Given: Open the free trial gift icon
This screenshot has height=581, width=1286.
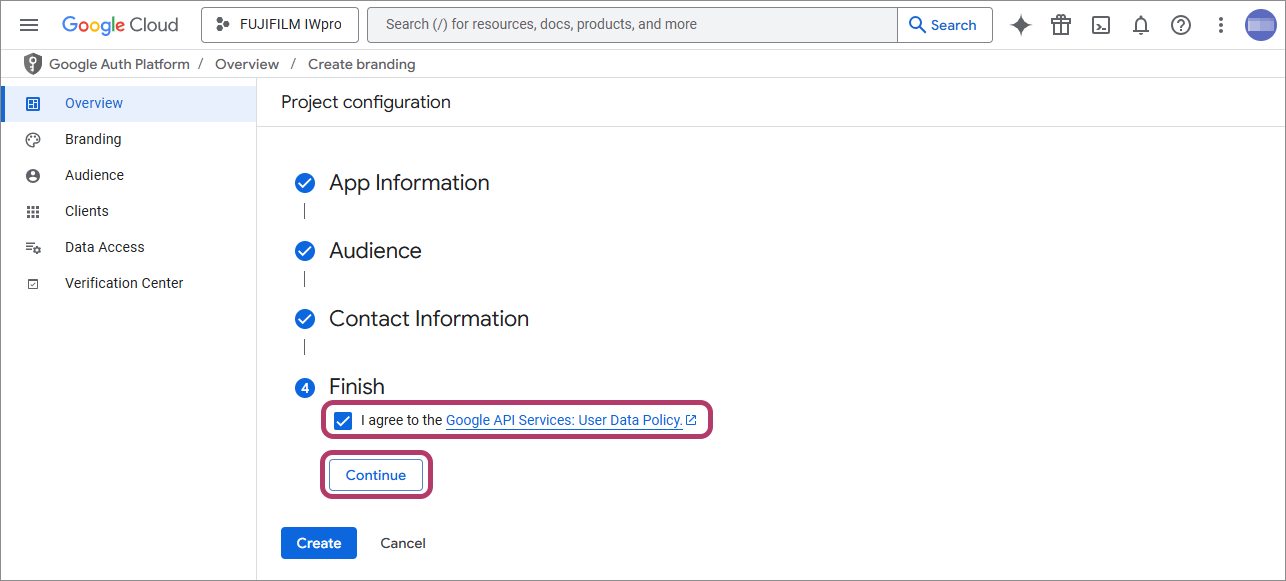Looking at the screenshot, I should (1061, 25).
